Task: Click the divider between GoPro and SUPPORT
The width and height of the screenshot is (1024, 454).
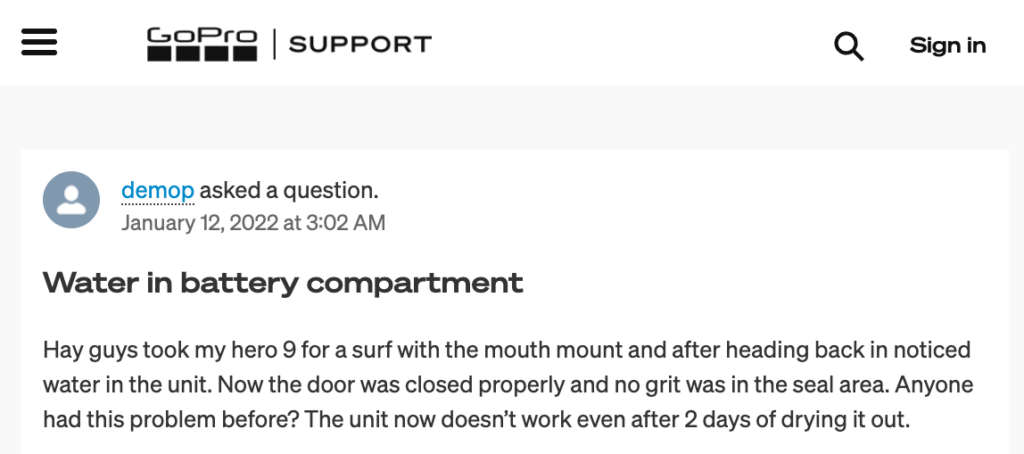Action: (x=272, y=43)
